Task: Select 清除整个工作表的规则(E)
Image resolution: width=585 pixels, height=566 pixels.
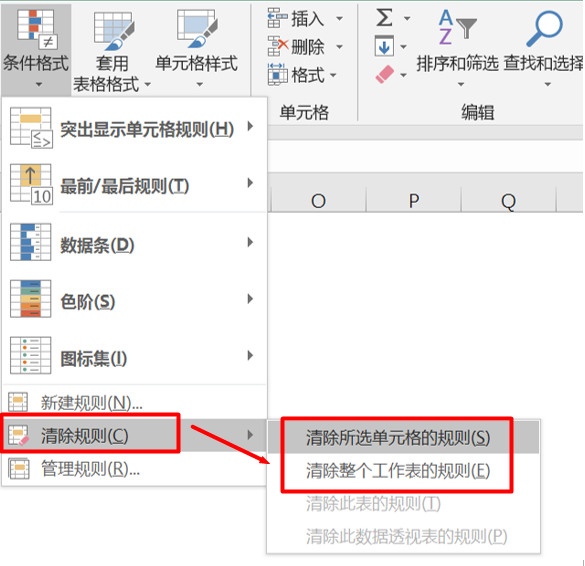Action: point(403,470)
